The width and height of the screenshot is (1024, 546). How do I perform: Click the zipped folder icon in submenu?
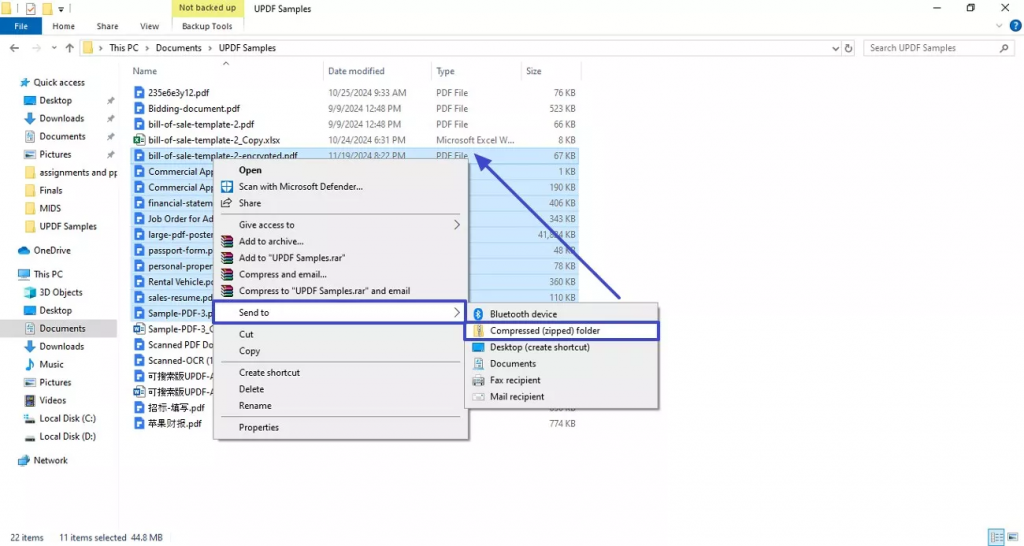[x=478, y=330]
